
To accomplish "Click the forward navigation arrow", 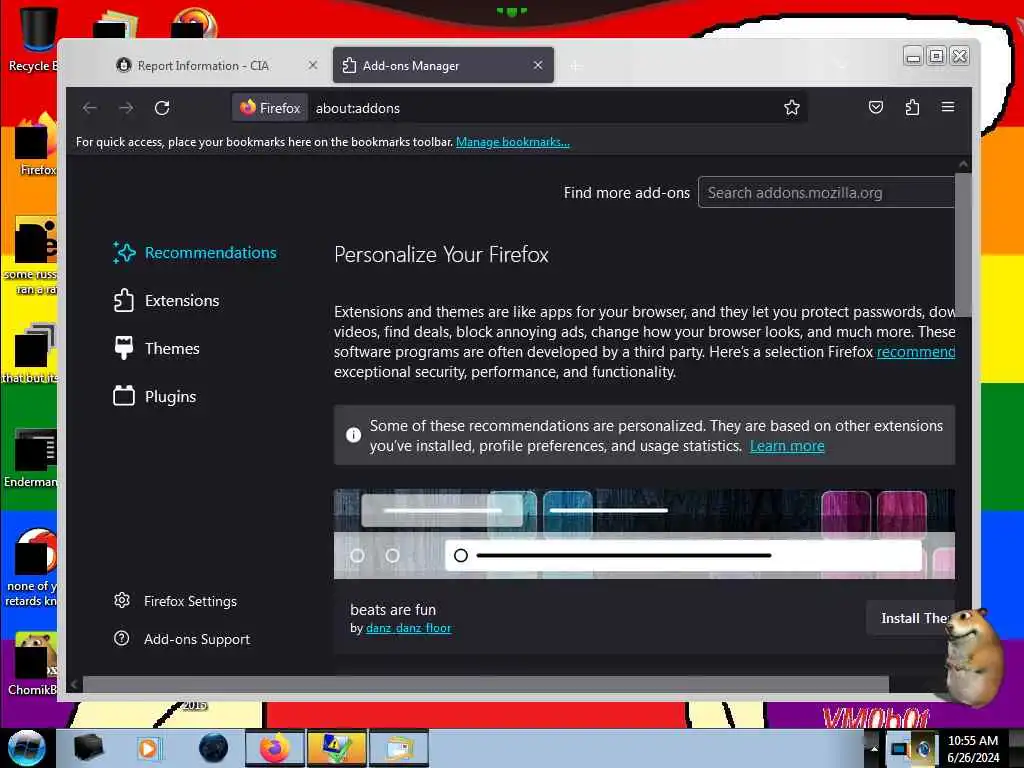I will [x=126, y=108].
